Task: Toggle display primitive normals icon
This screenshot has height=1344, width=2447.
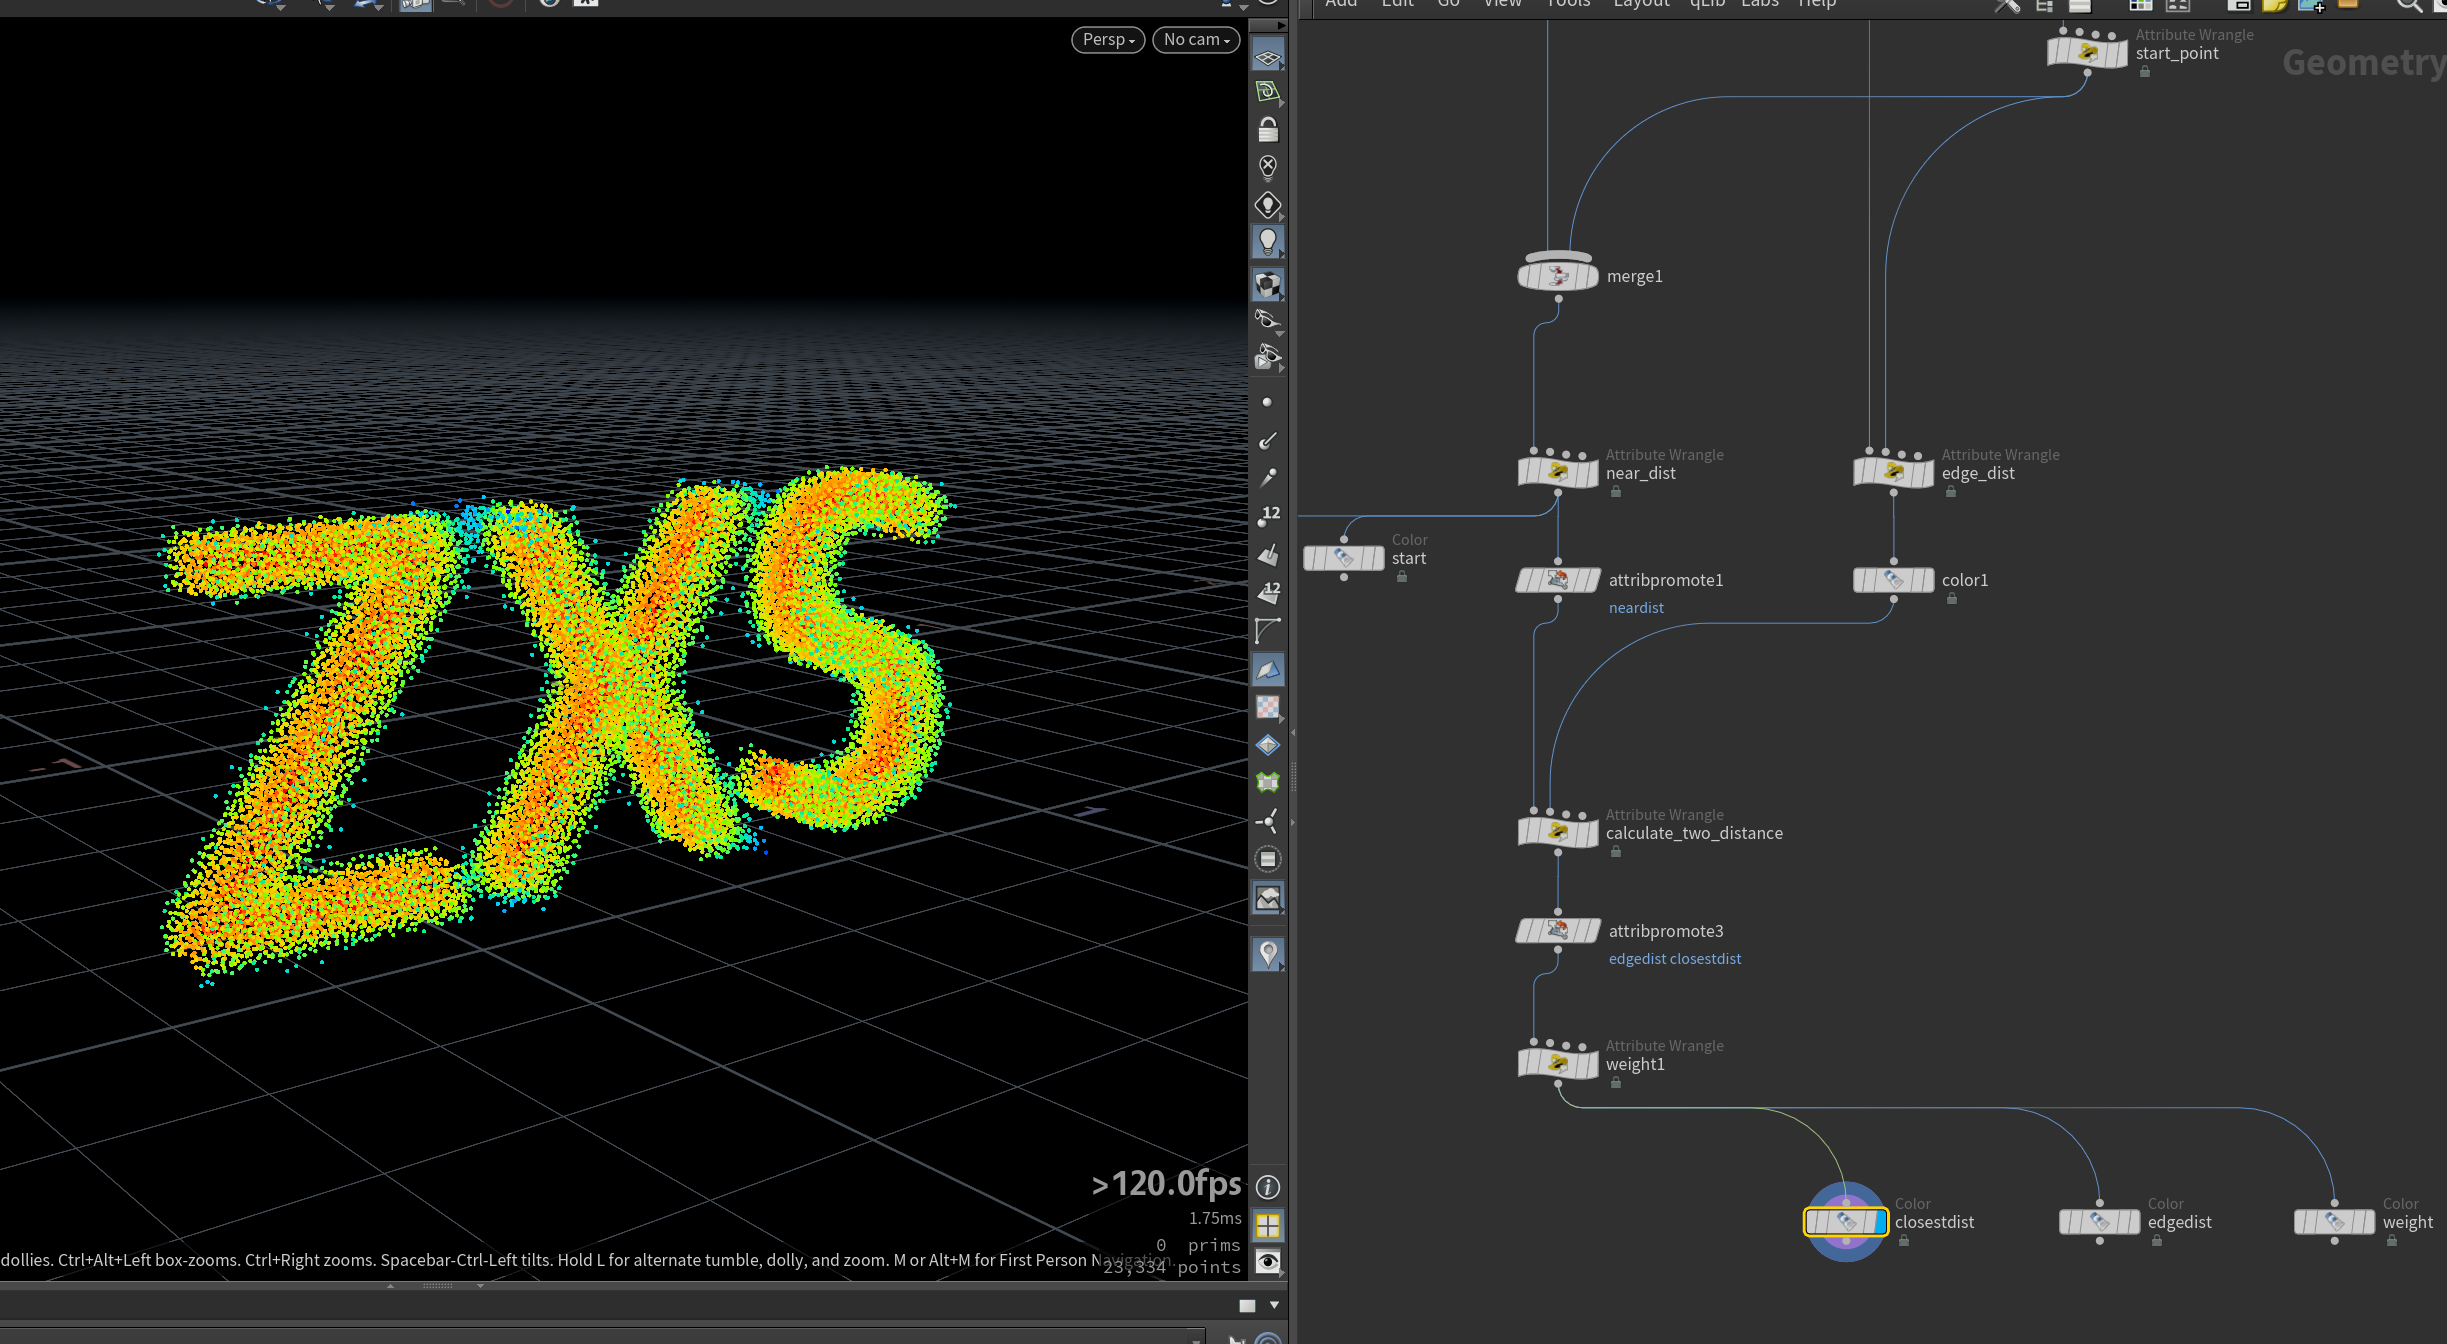Action: pos(1267,554)
